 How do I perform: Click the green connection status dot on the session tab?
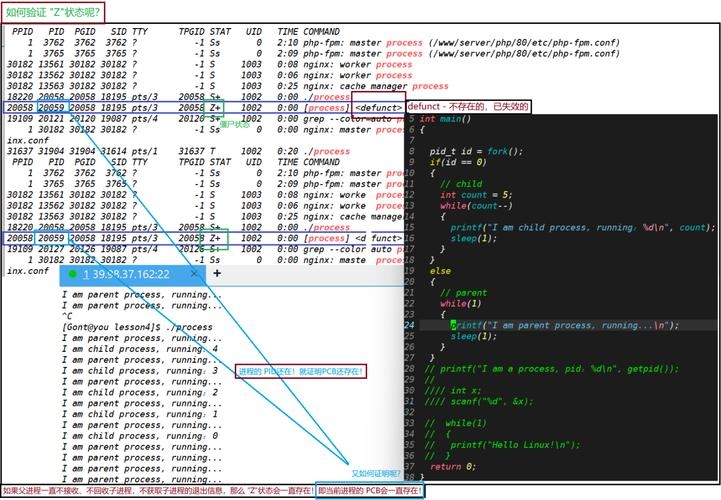click(73, 274)
